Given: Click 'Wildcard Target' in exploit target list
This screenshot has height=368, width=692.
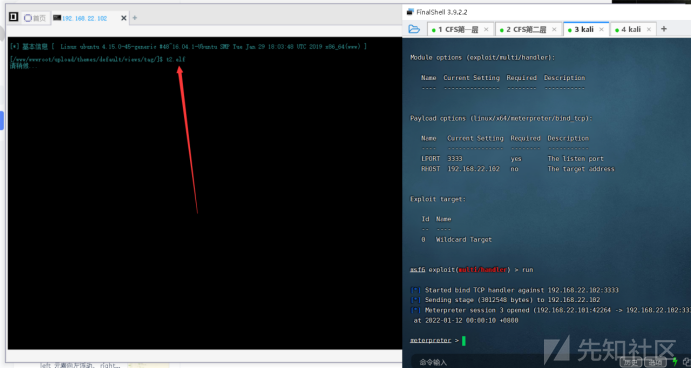Looking at the screenshot, I should pyautogui.click(x=464, y=240).
